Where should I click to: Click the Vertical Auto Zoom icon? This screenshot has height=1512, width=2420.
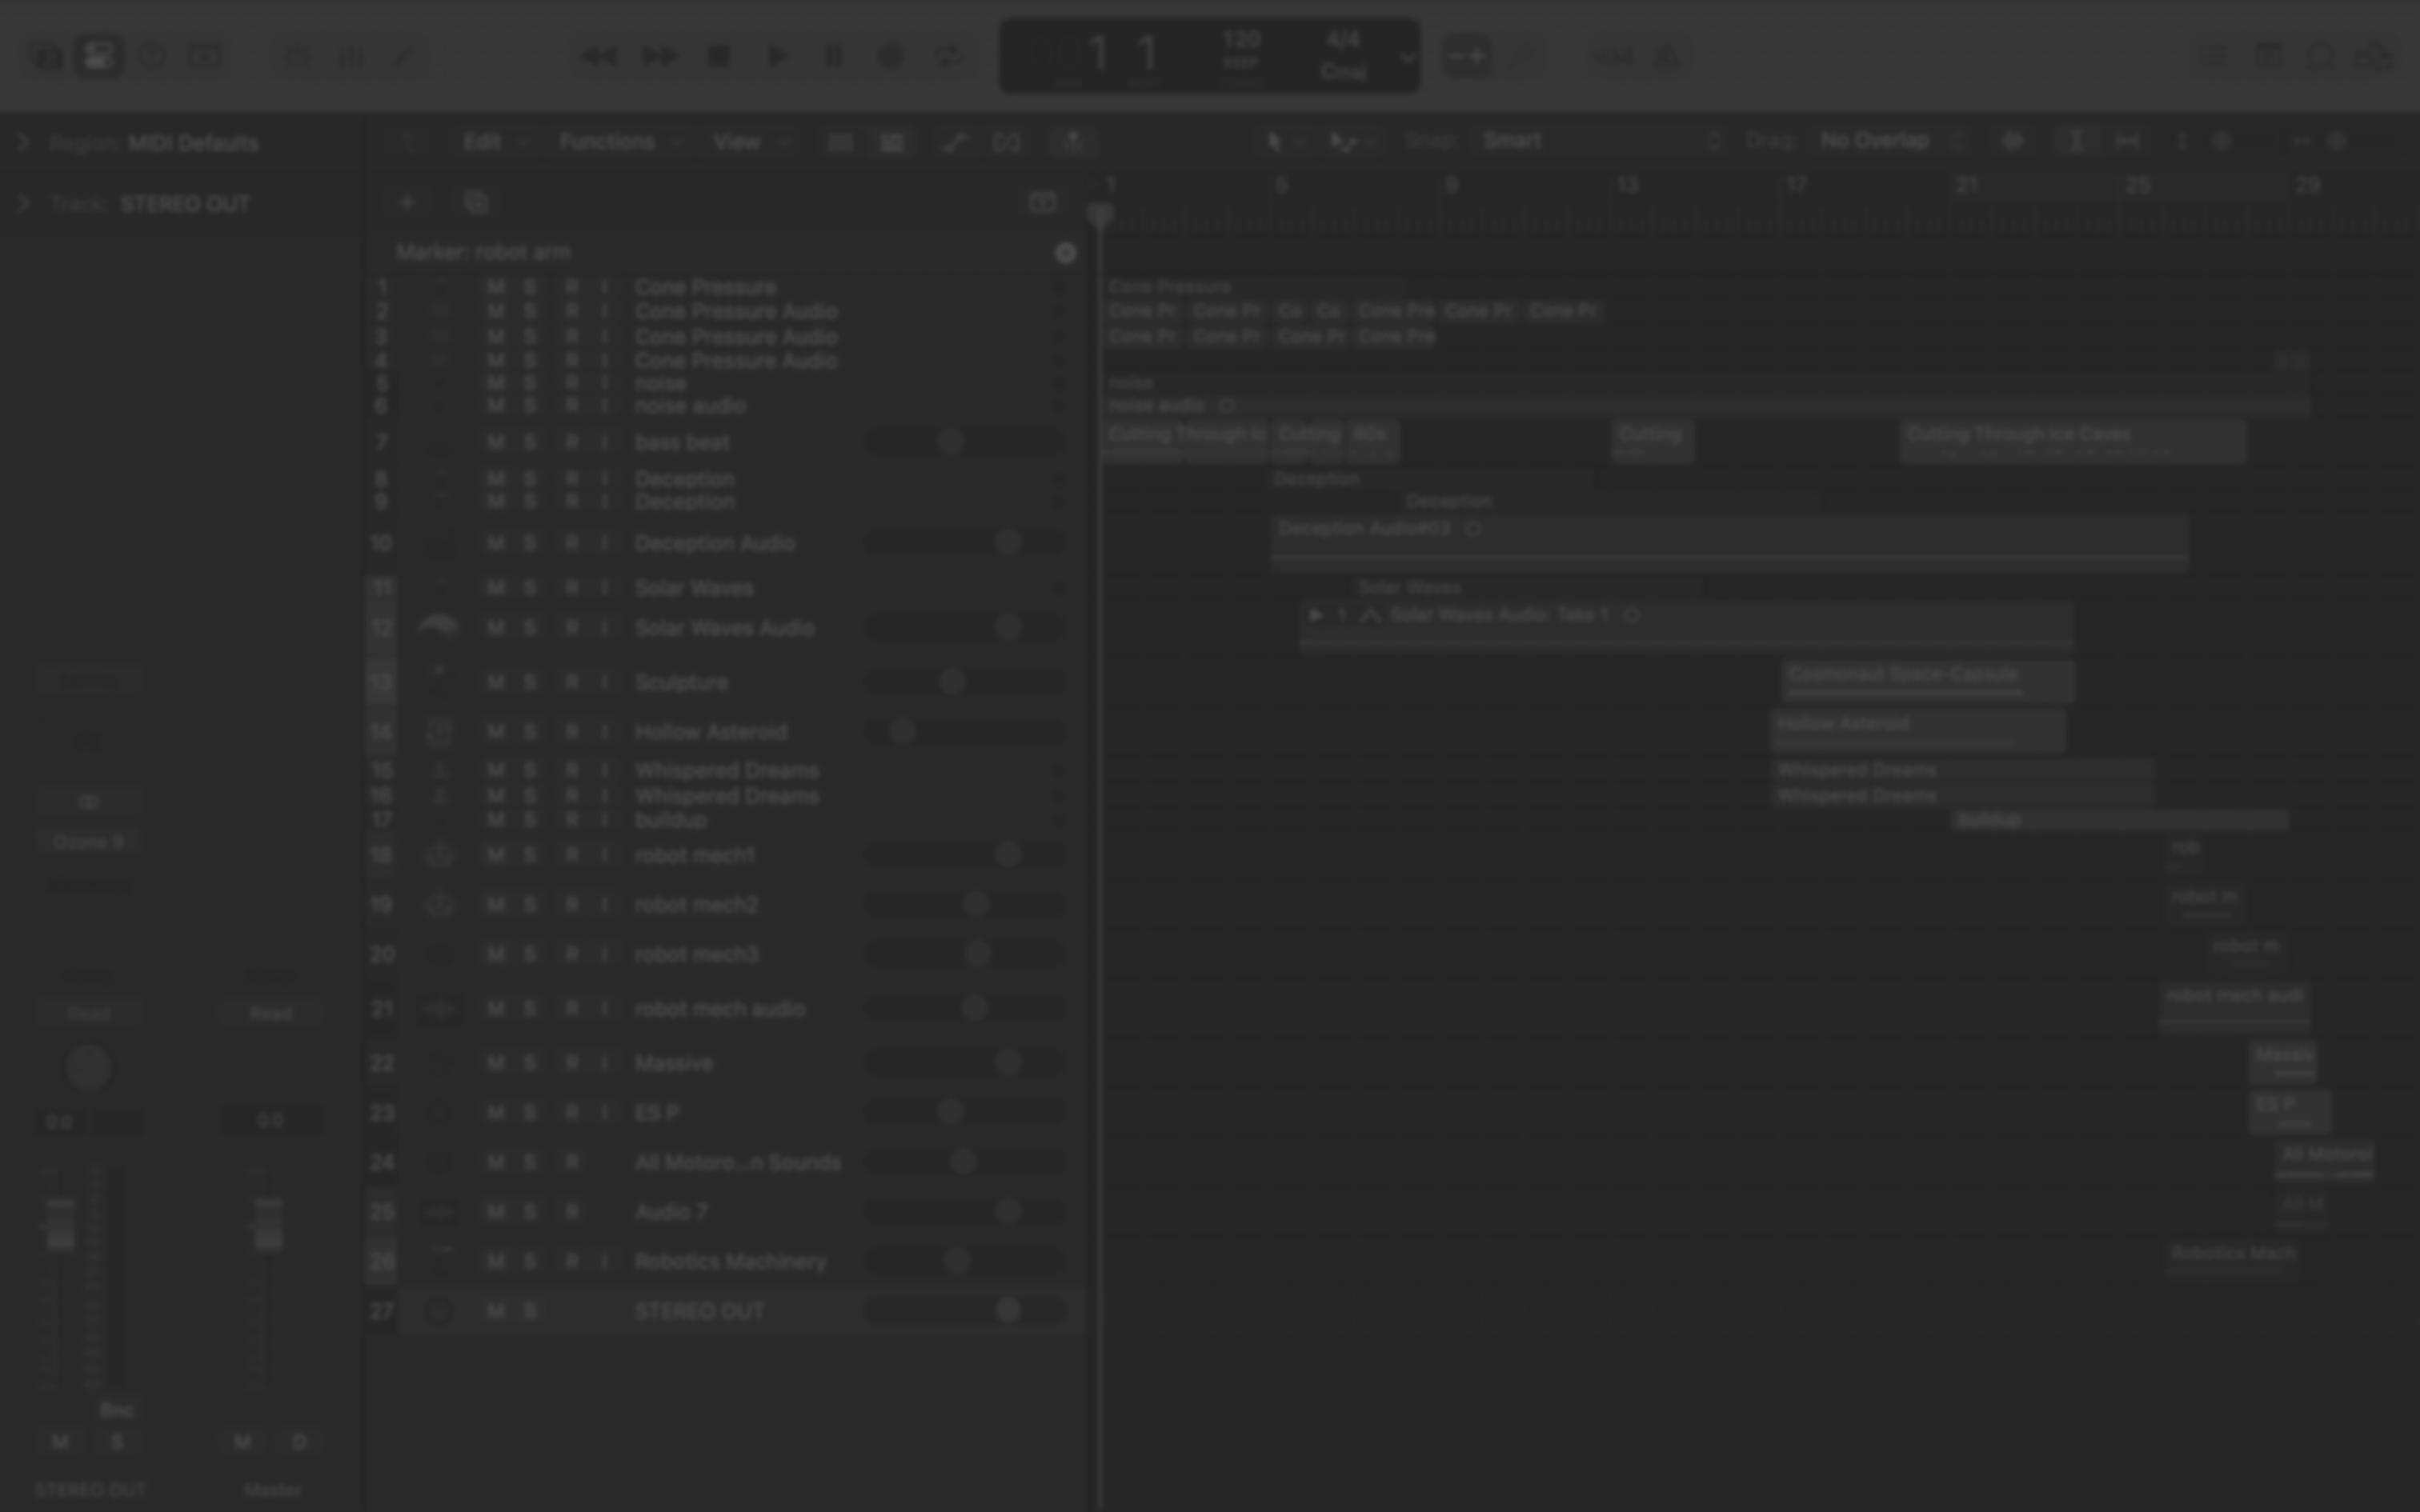coord(2075,142)
